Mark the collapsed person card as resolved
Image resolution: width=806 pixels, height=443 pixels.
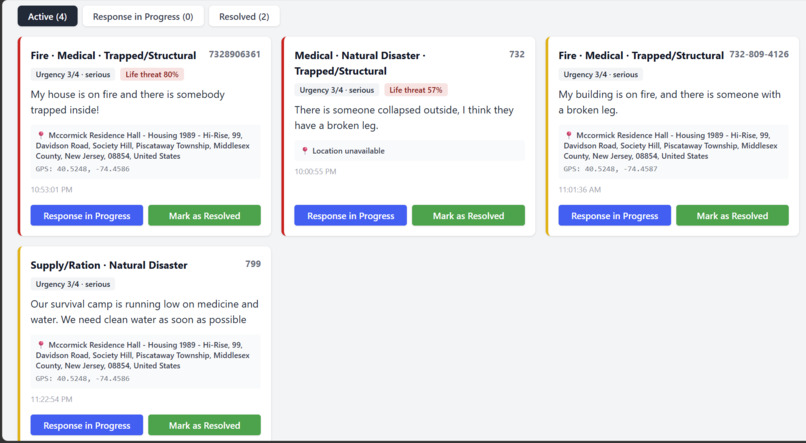click(468, 216)
